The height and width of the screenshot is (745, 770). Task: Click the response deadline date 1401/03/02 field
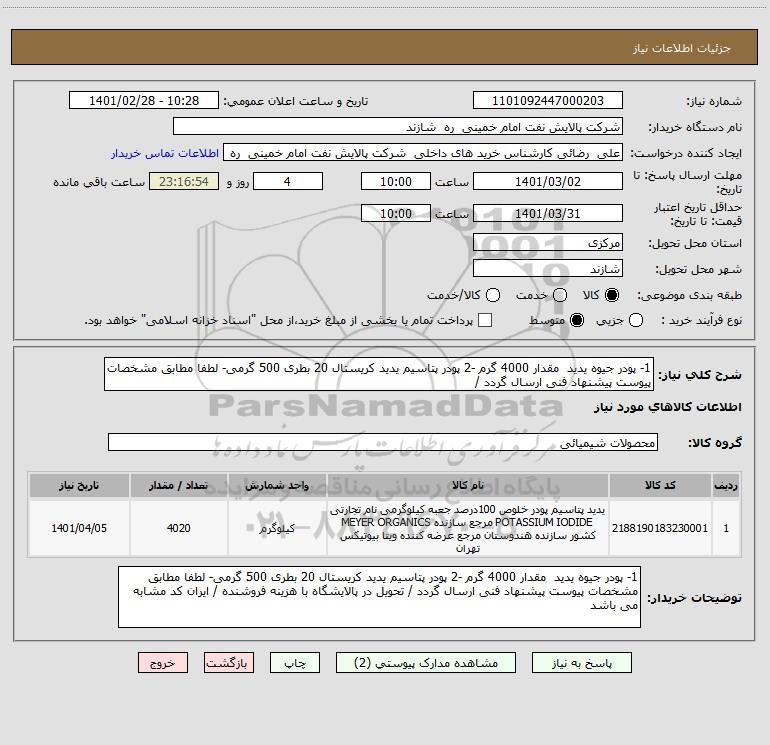pyautogui.click(x=548, y=182)
